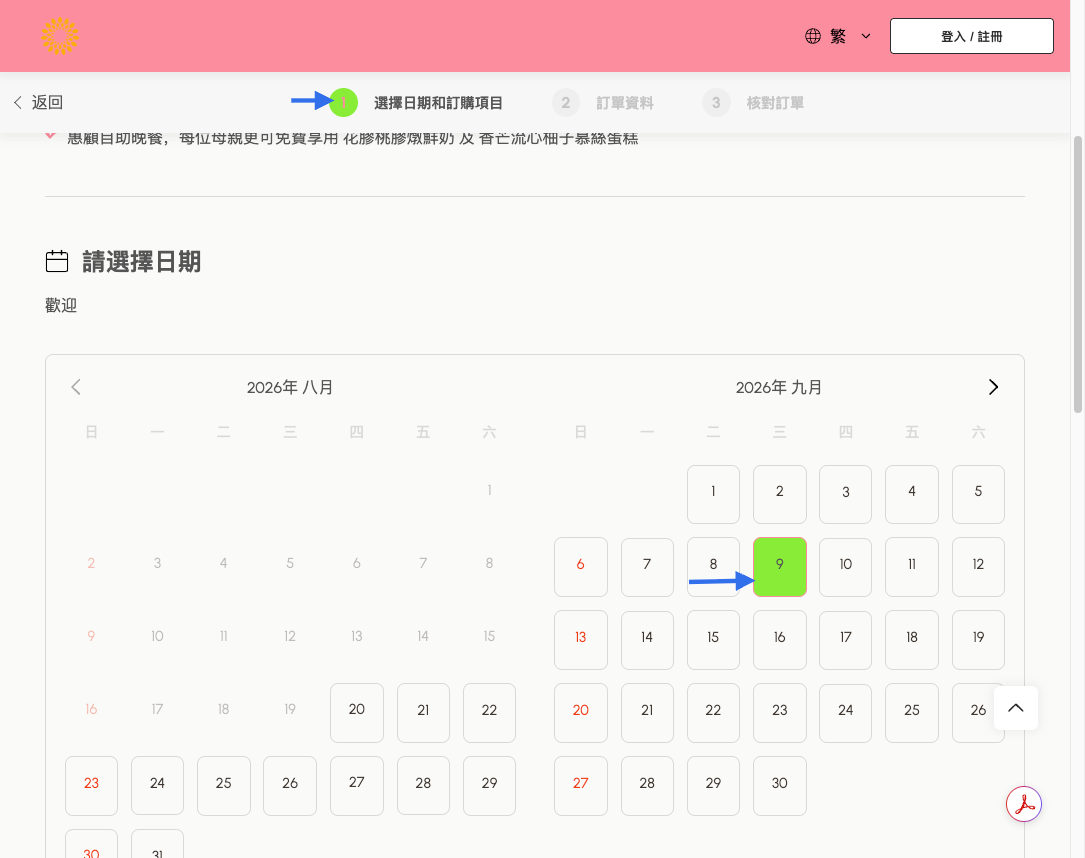Select September 24
The height and width of the screenshot is (858, 1085).
point(846,713)
